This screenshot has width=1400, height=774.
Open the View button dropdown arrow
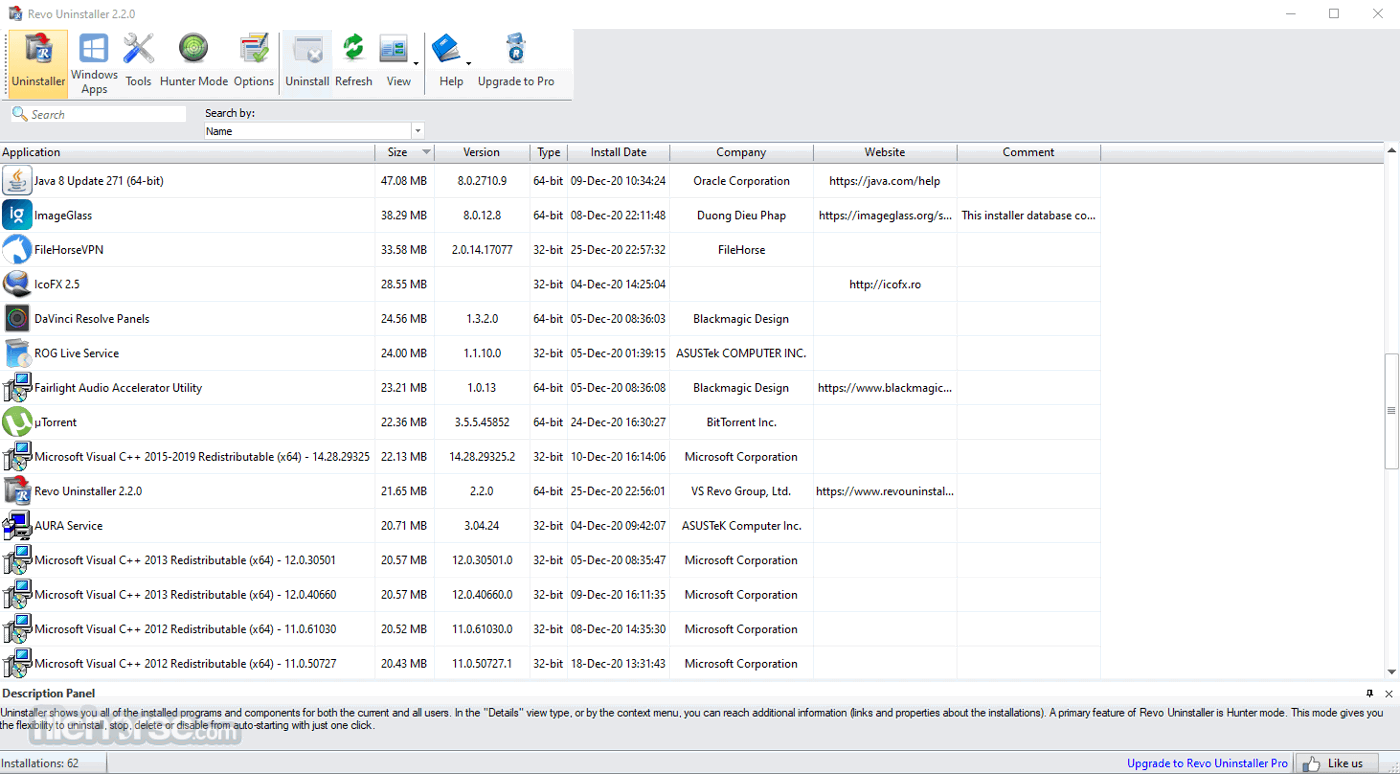[416, 64]
